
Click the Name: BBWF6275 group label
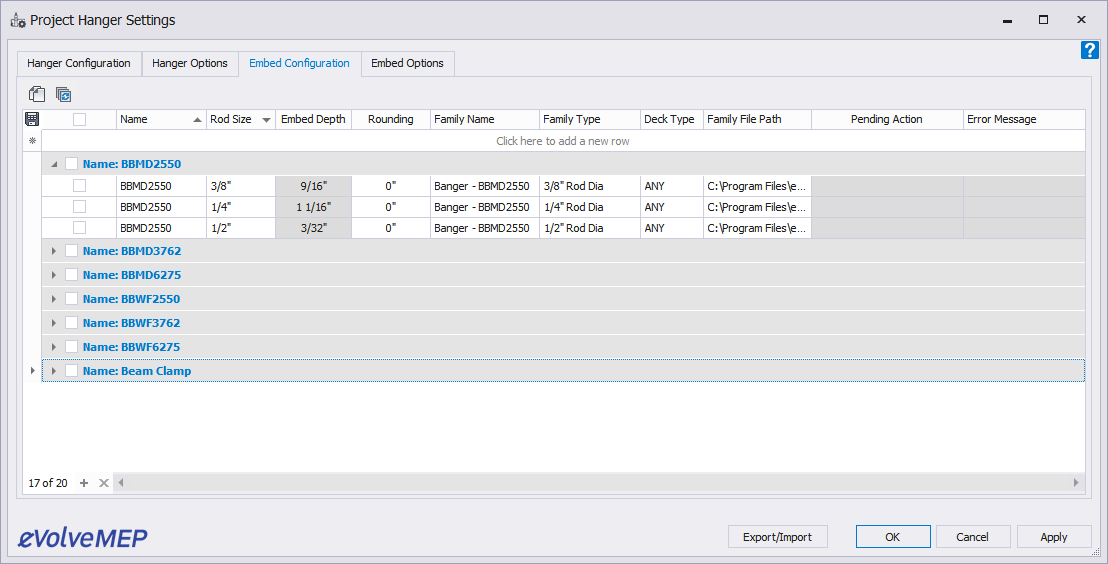131,347
